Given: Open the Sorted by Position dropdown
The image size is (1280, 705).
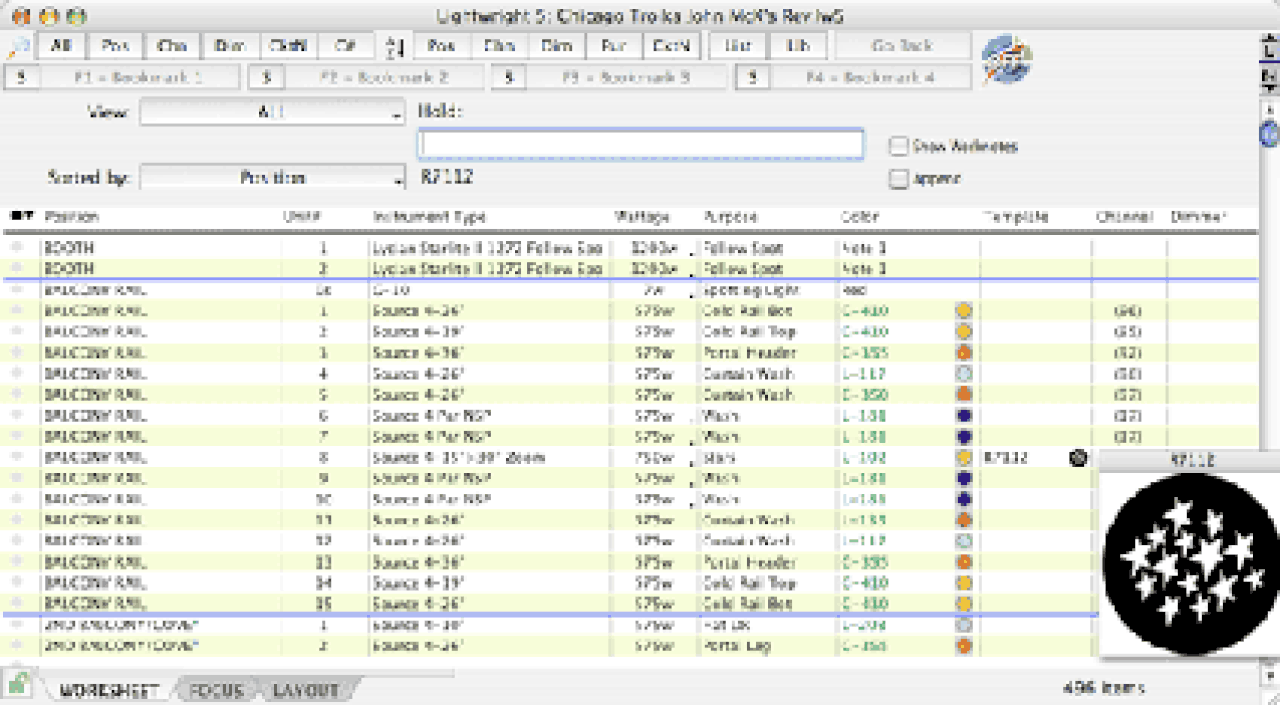Looking at the screenshot, I should coord(273,178).
